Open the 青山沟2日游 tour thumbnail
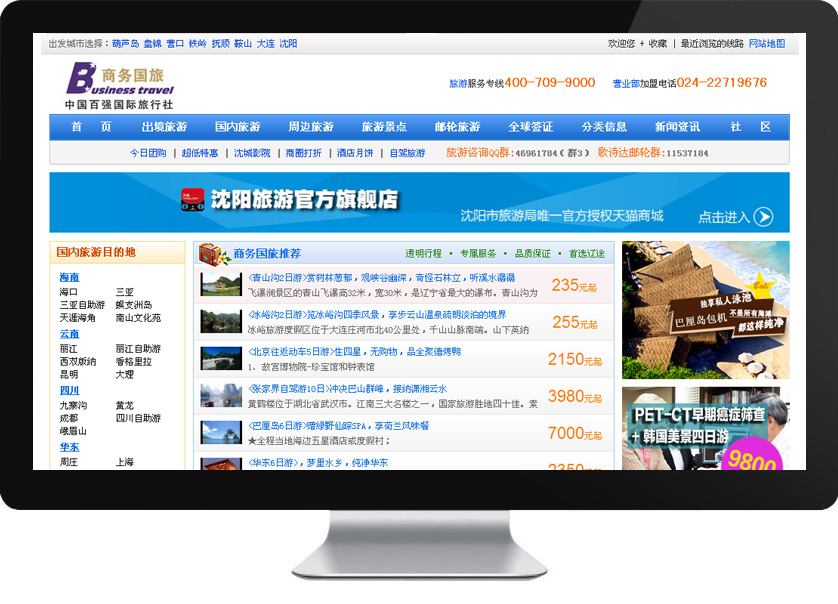 point(221,285)
